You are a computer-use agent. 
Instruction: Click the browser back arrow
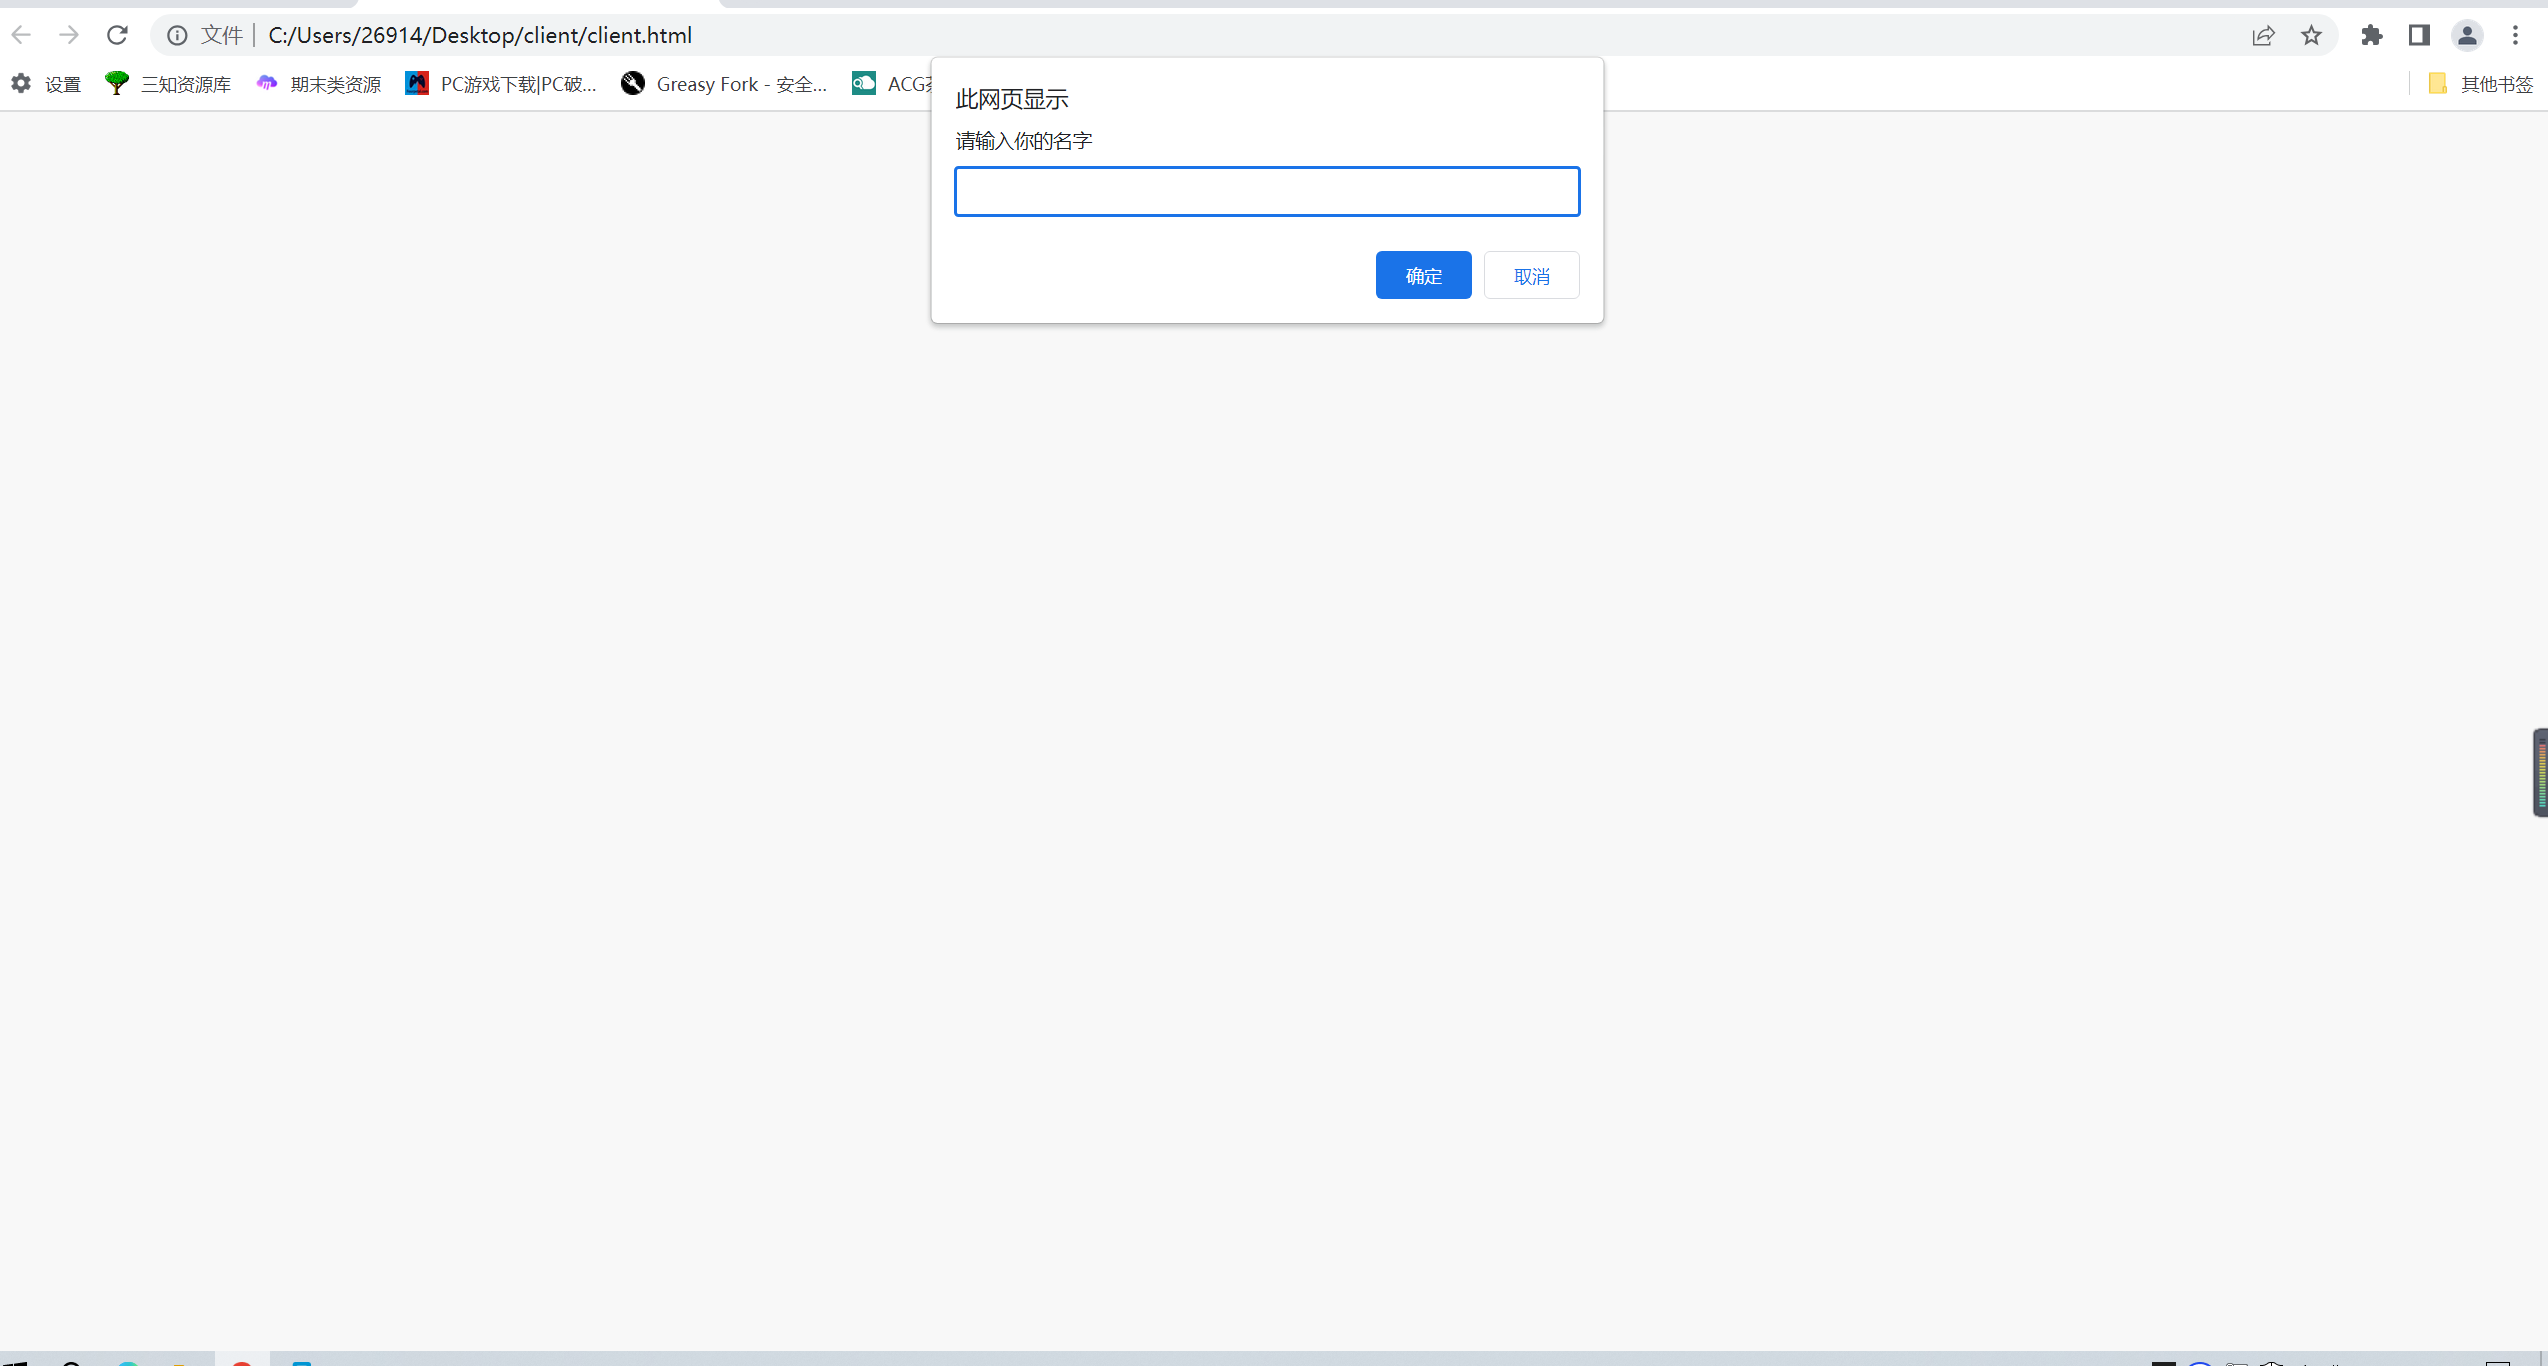(21, 35)
